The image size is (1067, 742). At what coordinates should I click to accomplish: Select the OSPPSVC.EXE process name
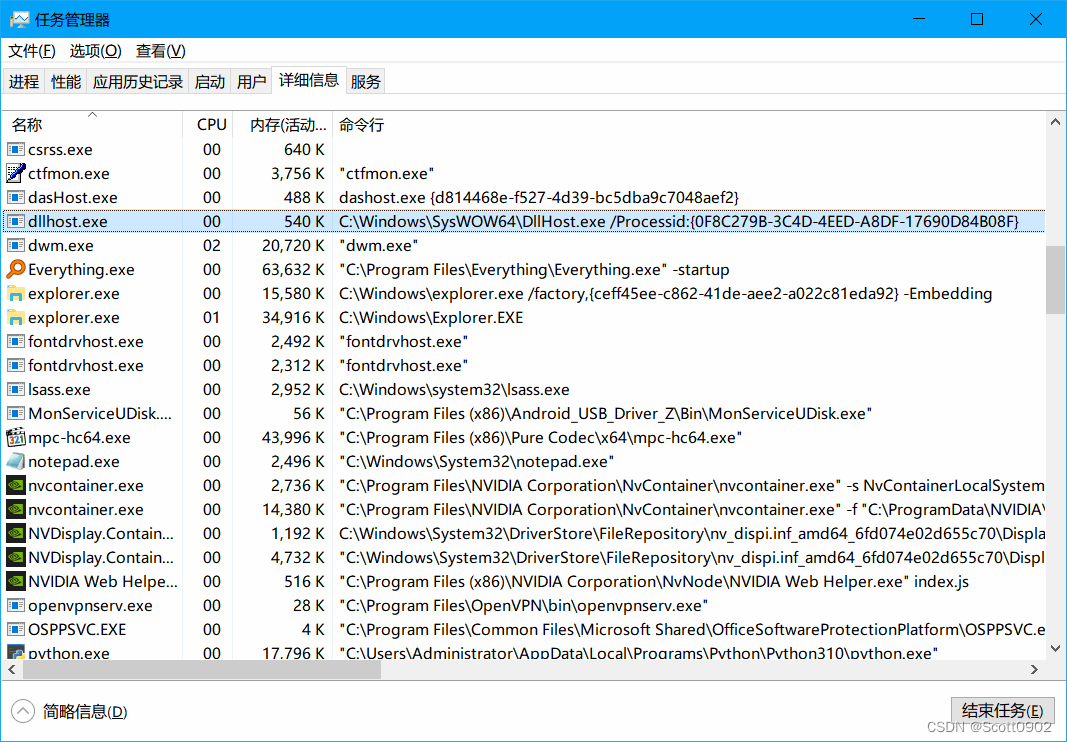[x=77, y=629]
